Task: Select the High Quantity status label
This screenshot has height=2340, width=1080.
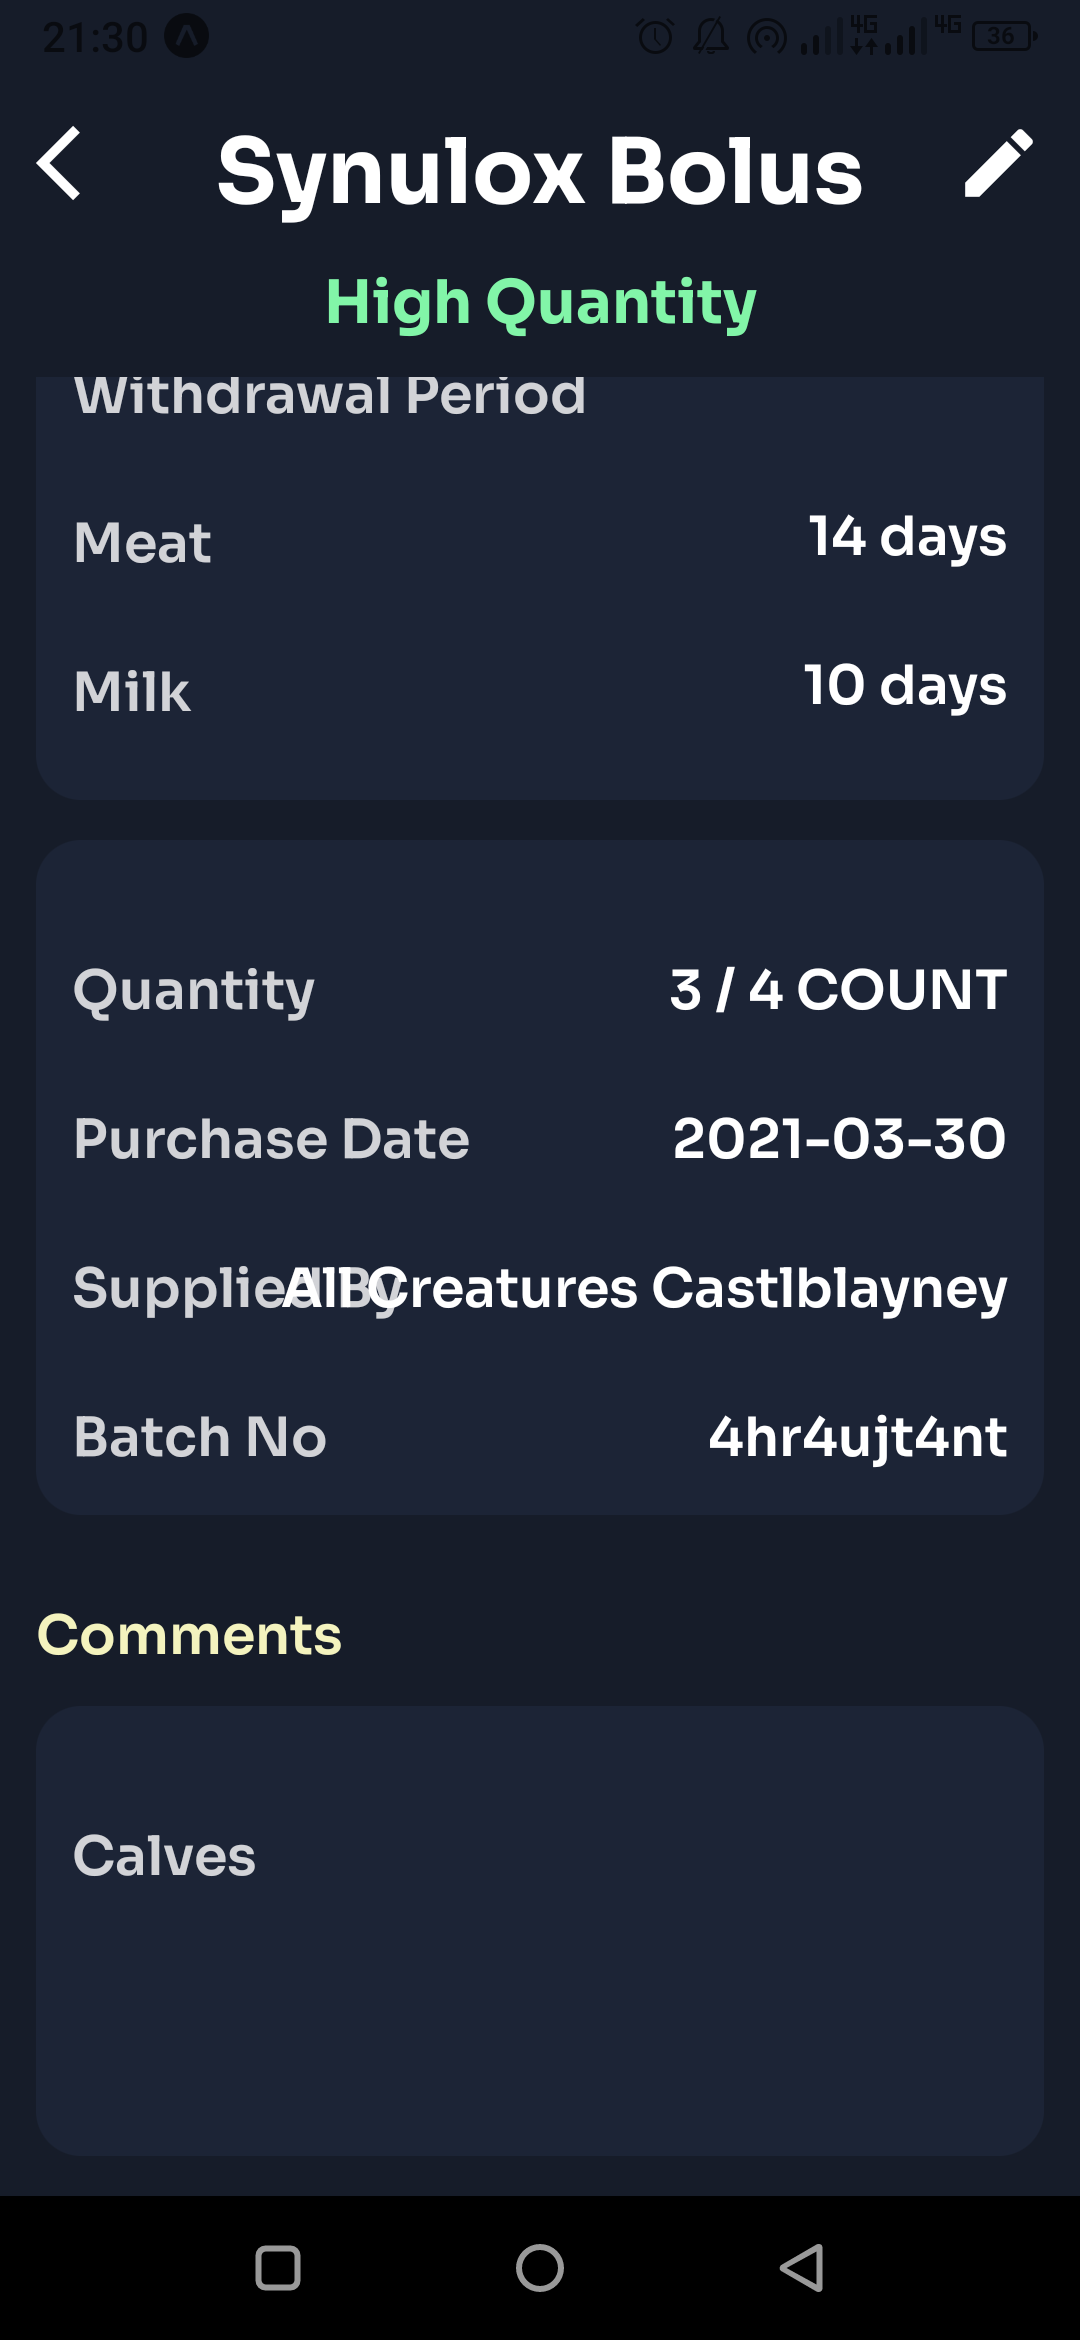Action: (540, 302)
